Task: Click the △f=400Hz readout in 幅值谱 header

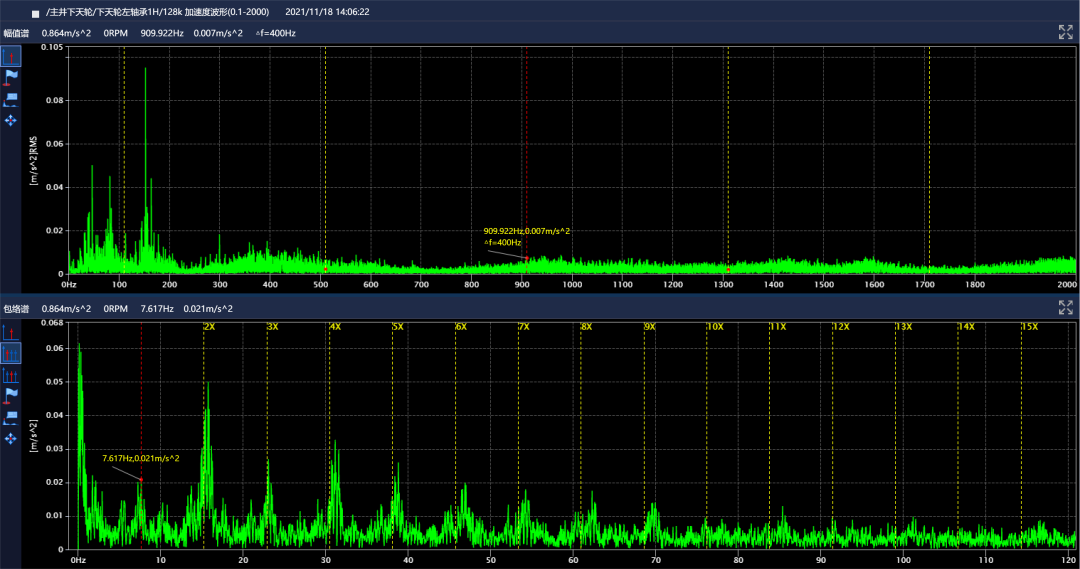Action: [x=275, y=33]
